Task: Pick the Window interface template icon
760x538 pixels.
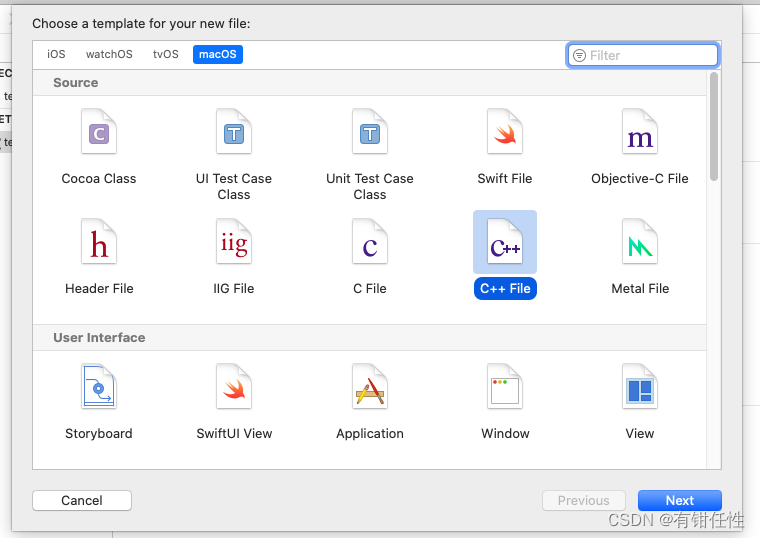Action: click(505, 386)
